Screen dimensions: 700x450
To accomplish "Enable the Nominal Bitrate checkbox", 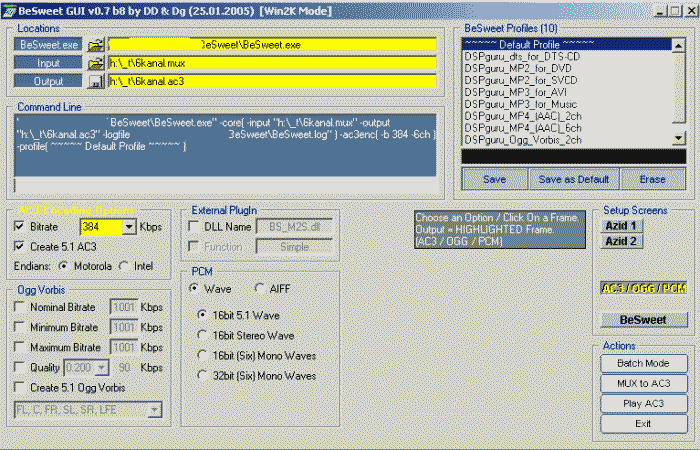I will pos(22,307).
